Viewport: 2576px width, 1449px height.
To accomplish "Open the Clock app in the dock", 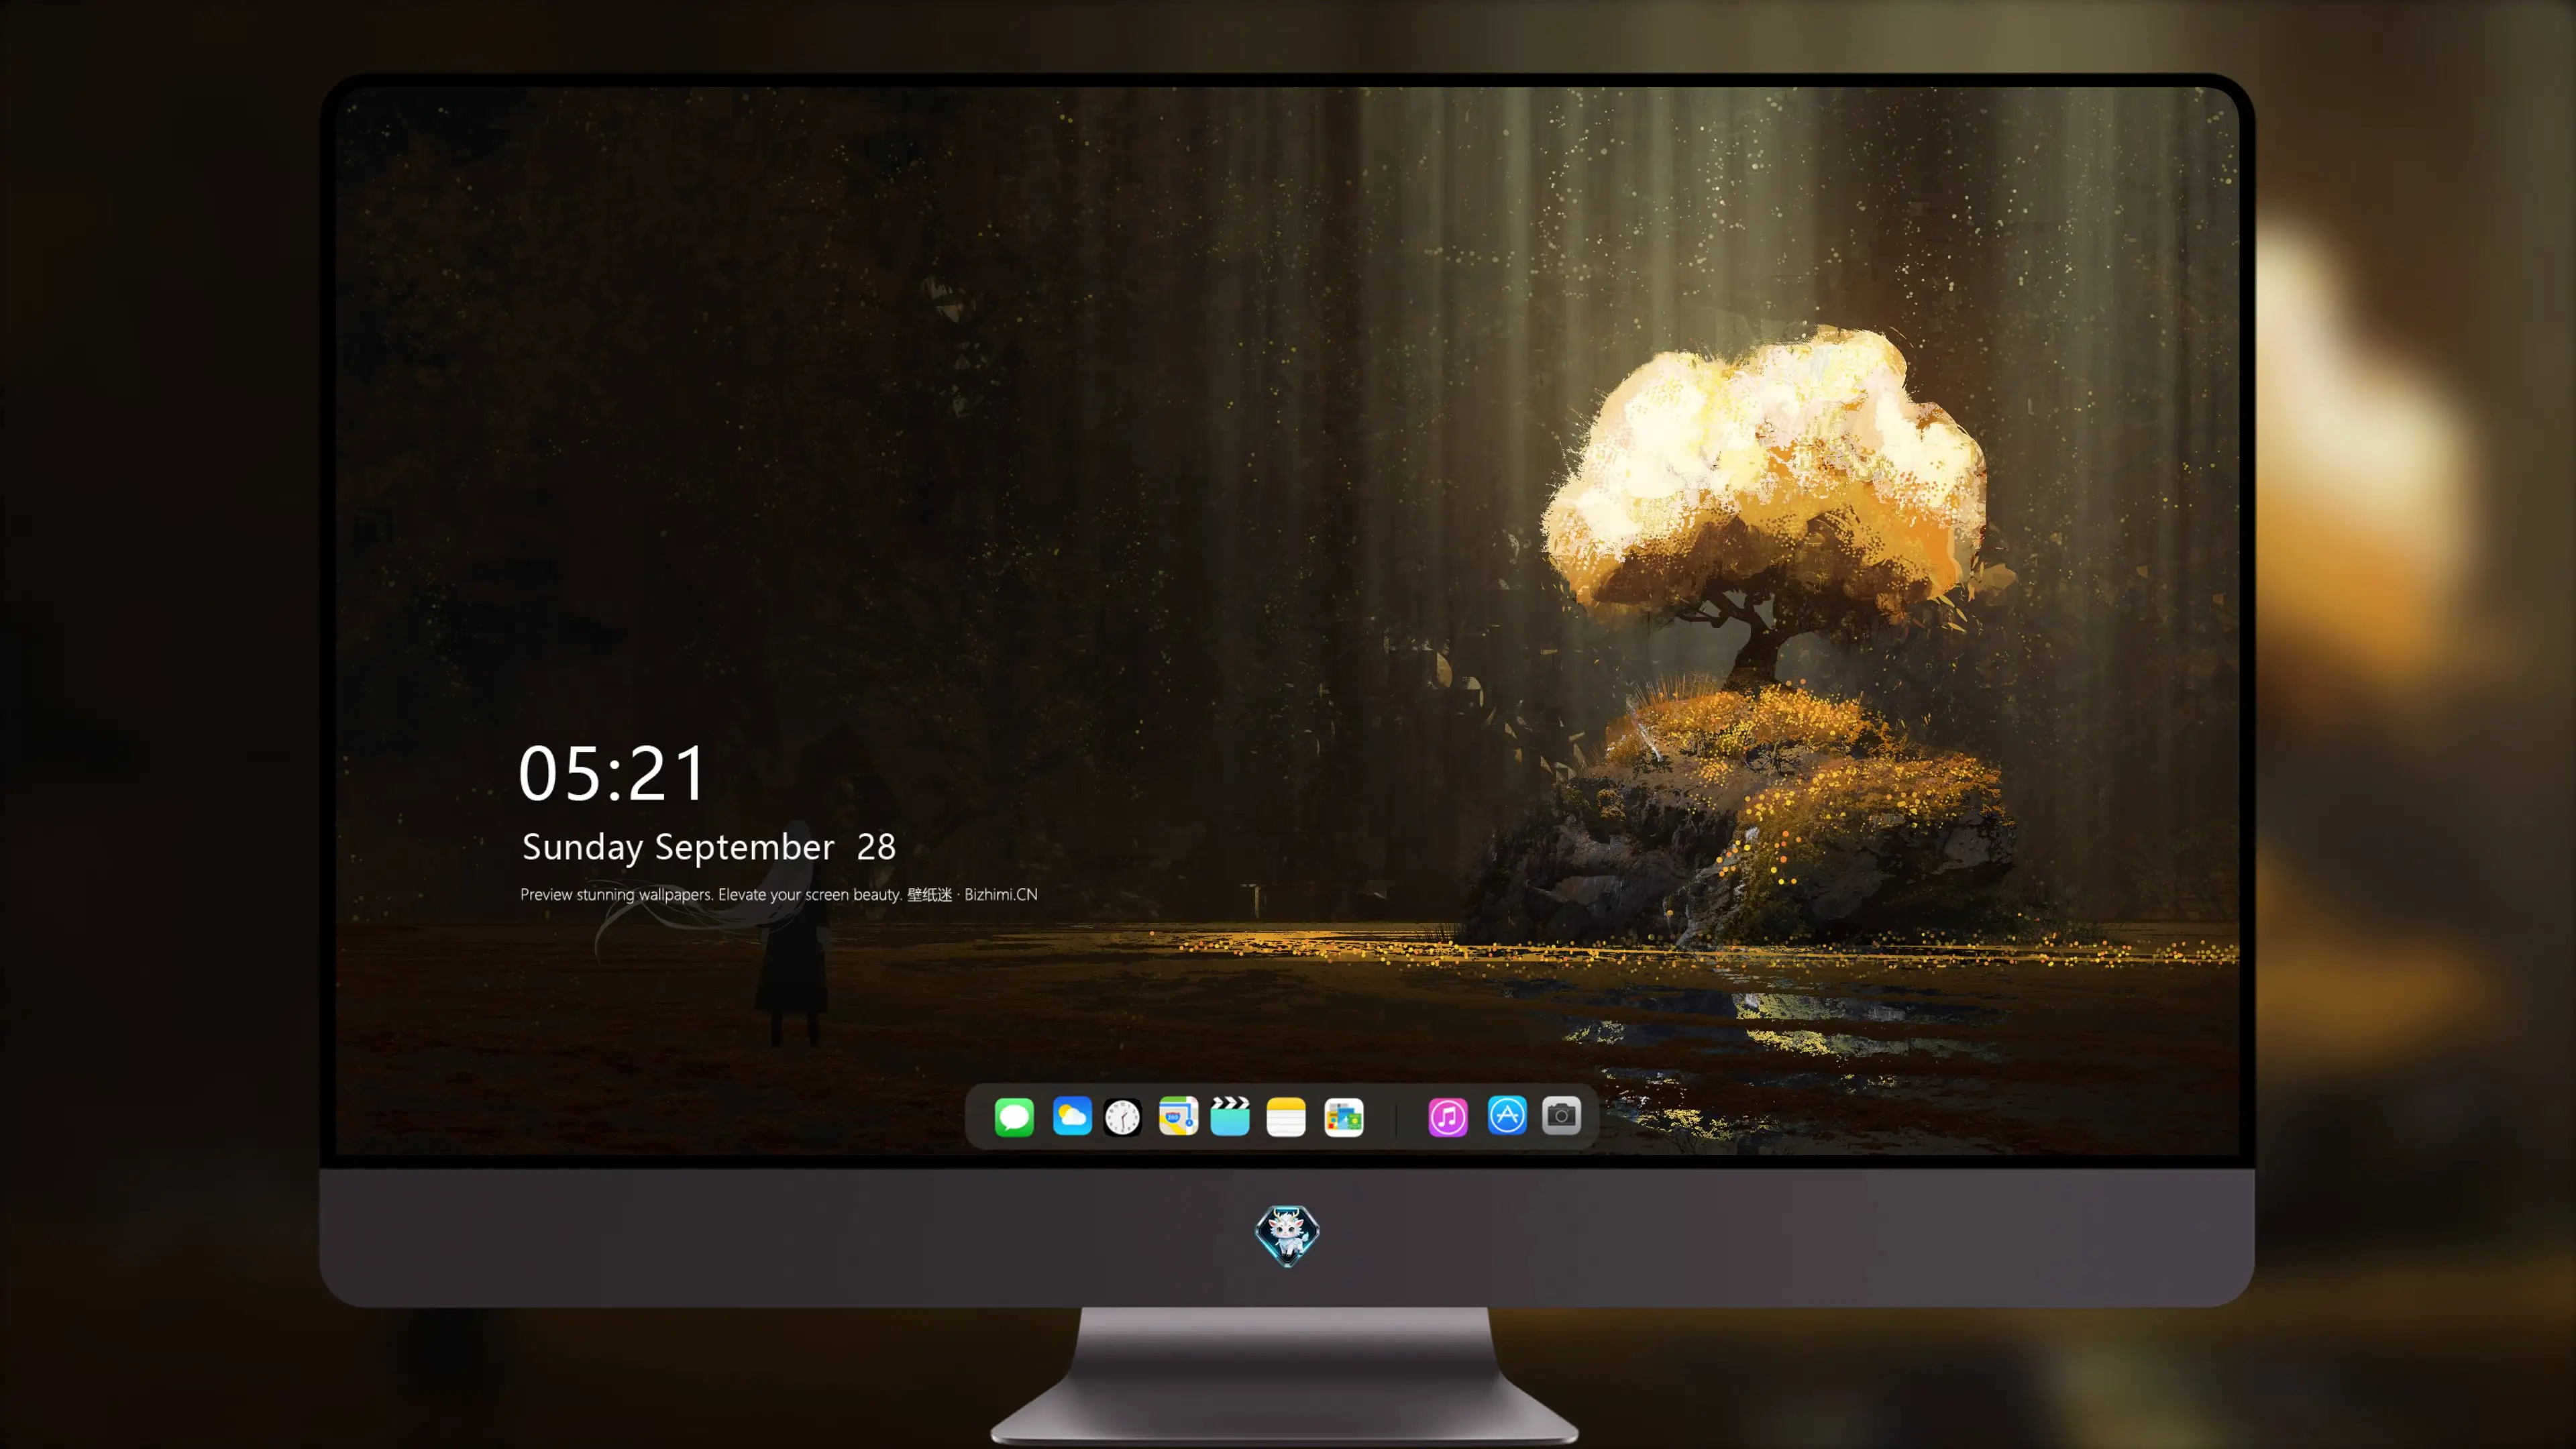I will pyautogui.click(x=1122, y=1116).
